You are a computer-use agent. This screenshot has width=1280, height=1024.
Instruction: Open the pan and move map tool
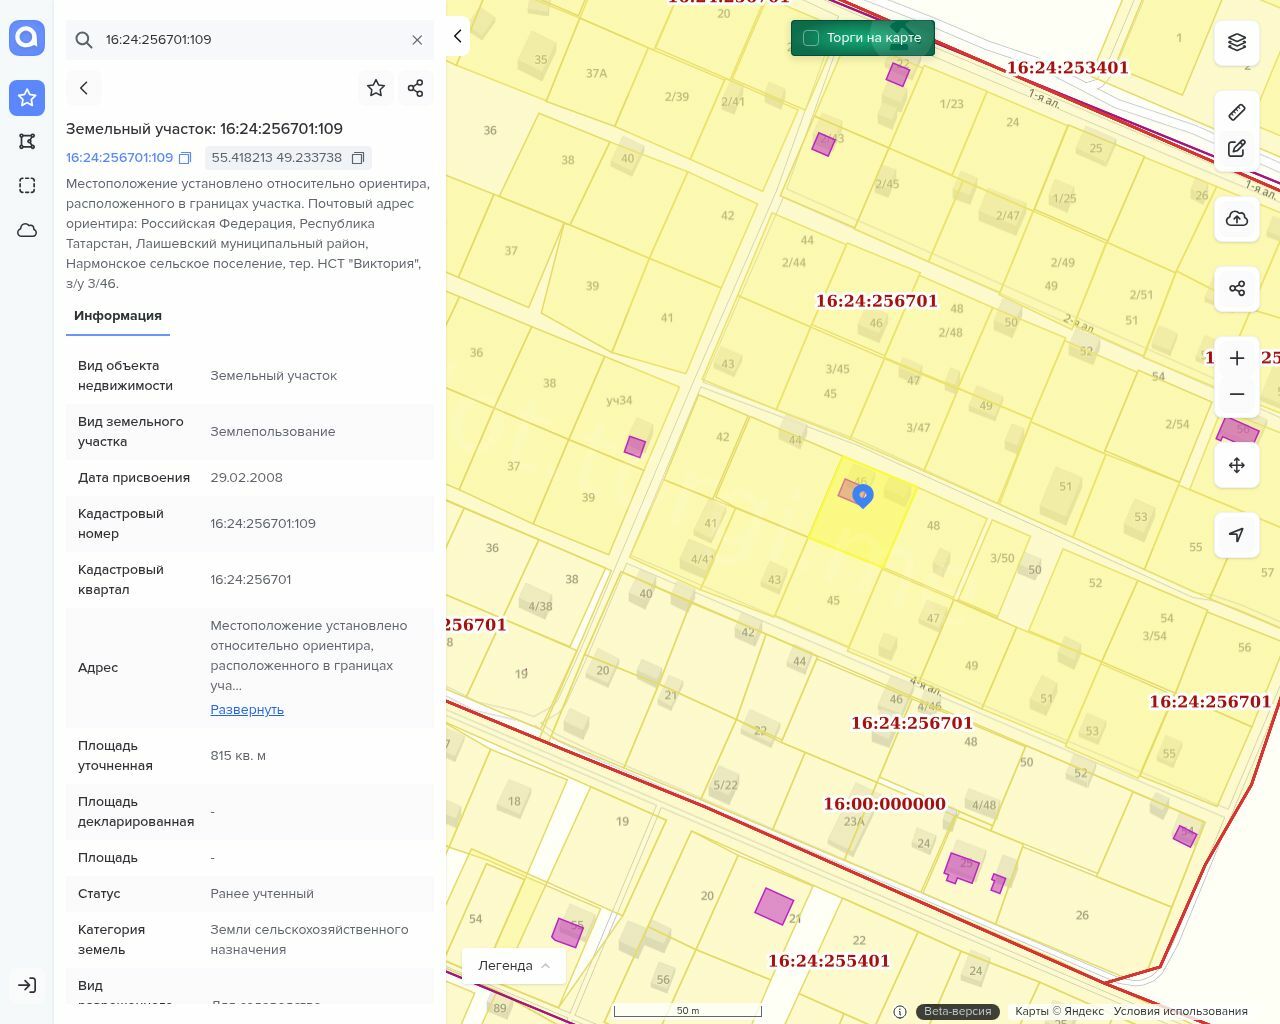1237,465
